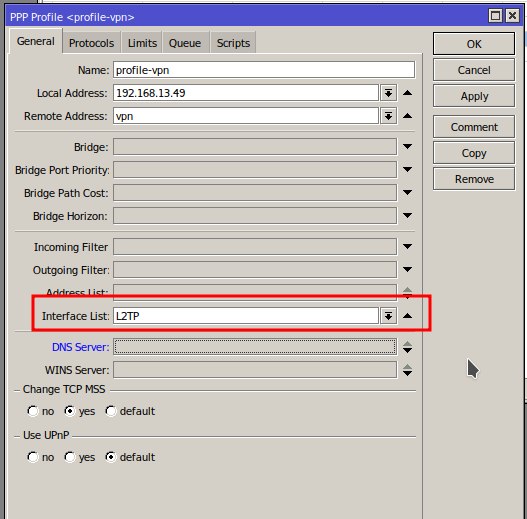Click the Bridge Horizon field
The width and height of the screenshot is (527, 519).
coord(255,216)
